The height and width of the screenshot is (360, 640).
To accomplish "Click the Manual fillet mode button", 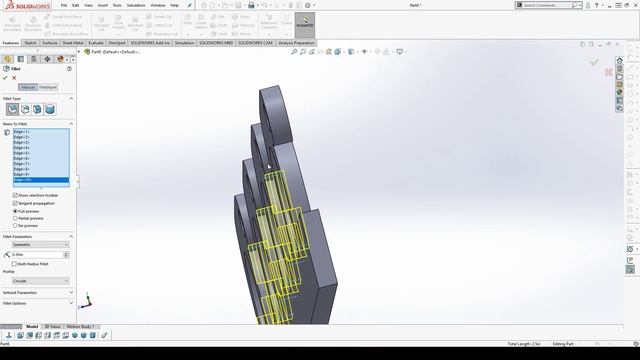I will point(28,87).
